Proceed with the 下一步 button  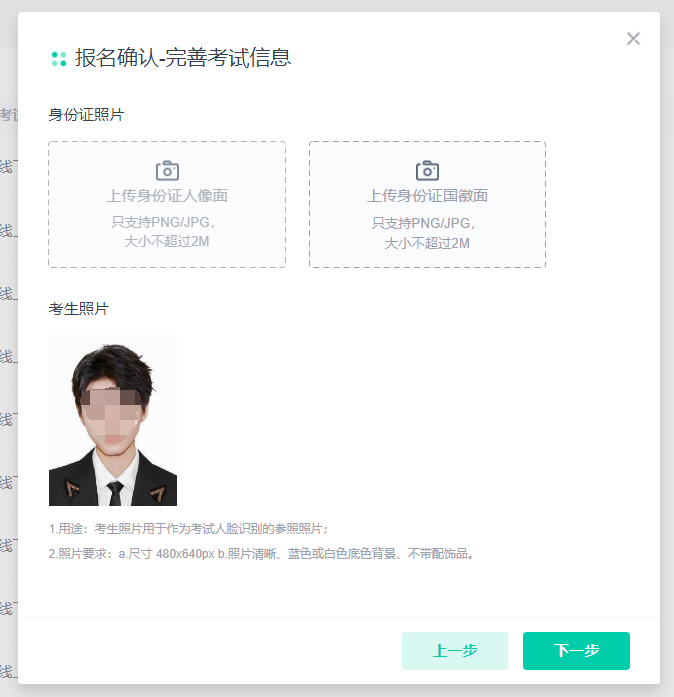point(576,651)
